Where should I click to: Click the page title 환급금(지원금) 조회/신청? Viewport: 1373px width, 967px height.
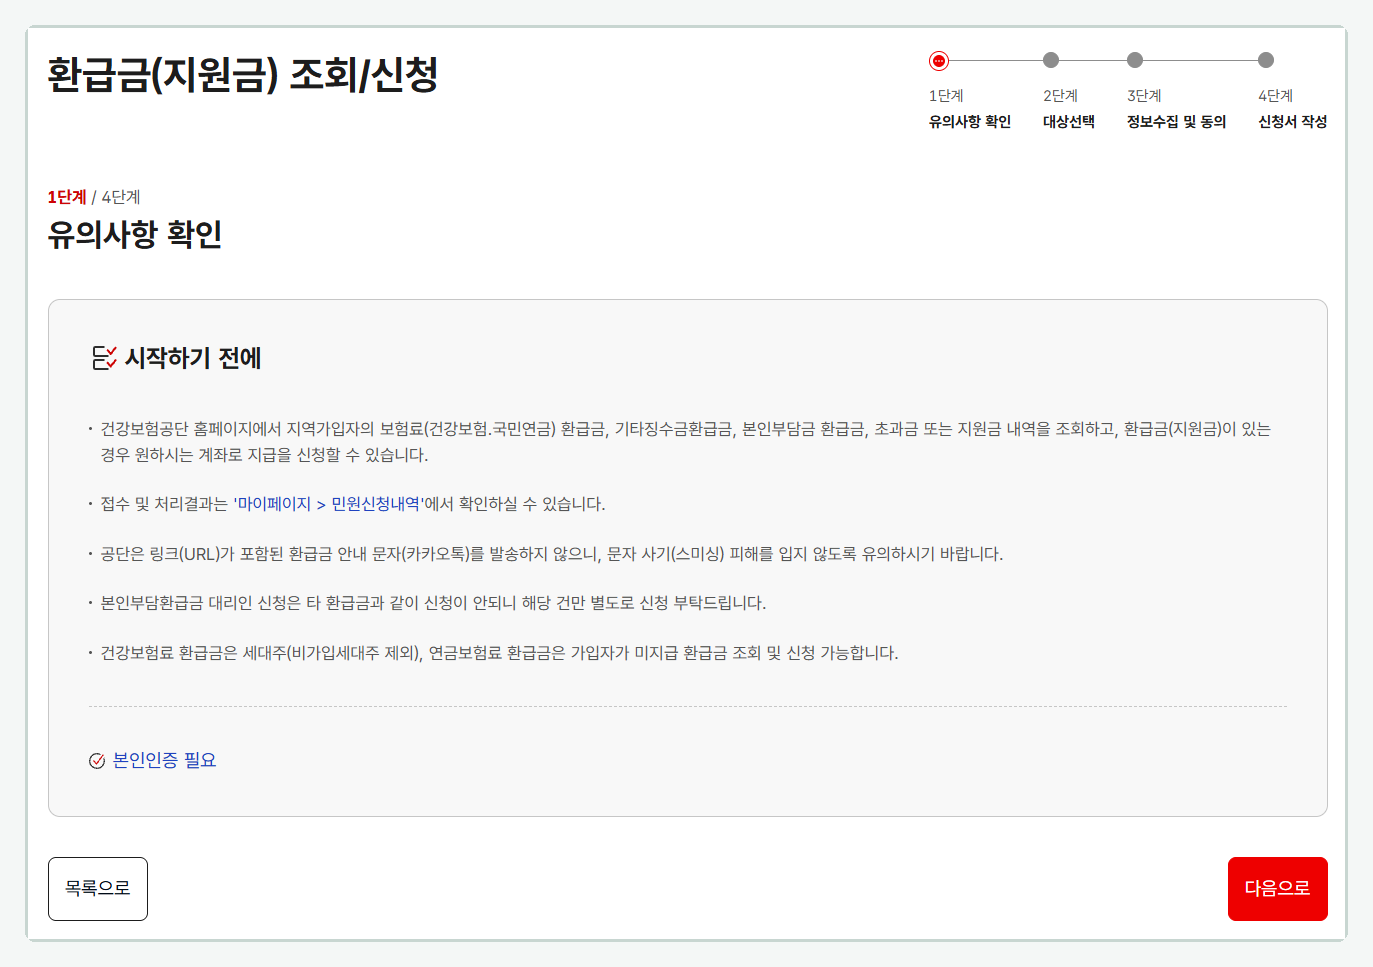[x=243, y=75]
